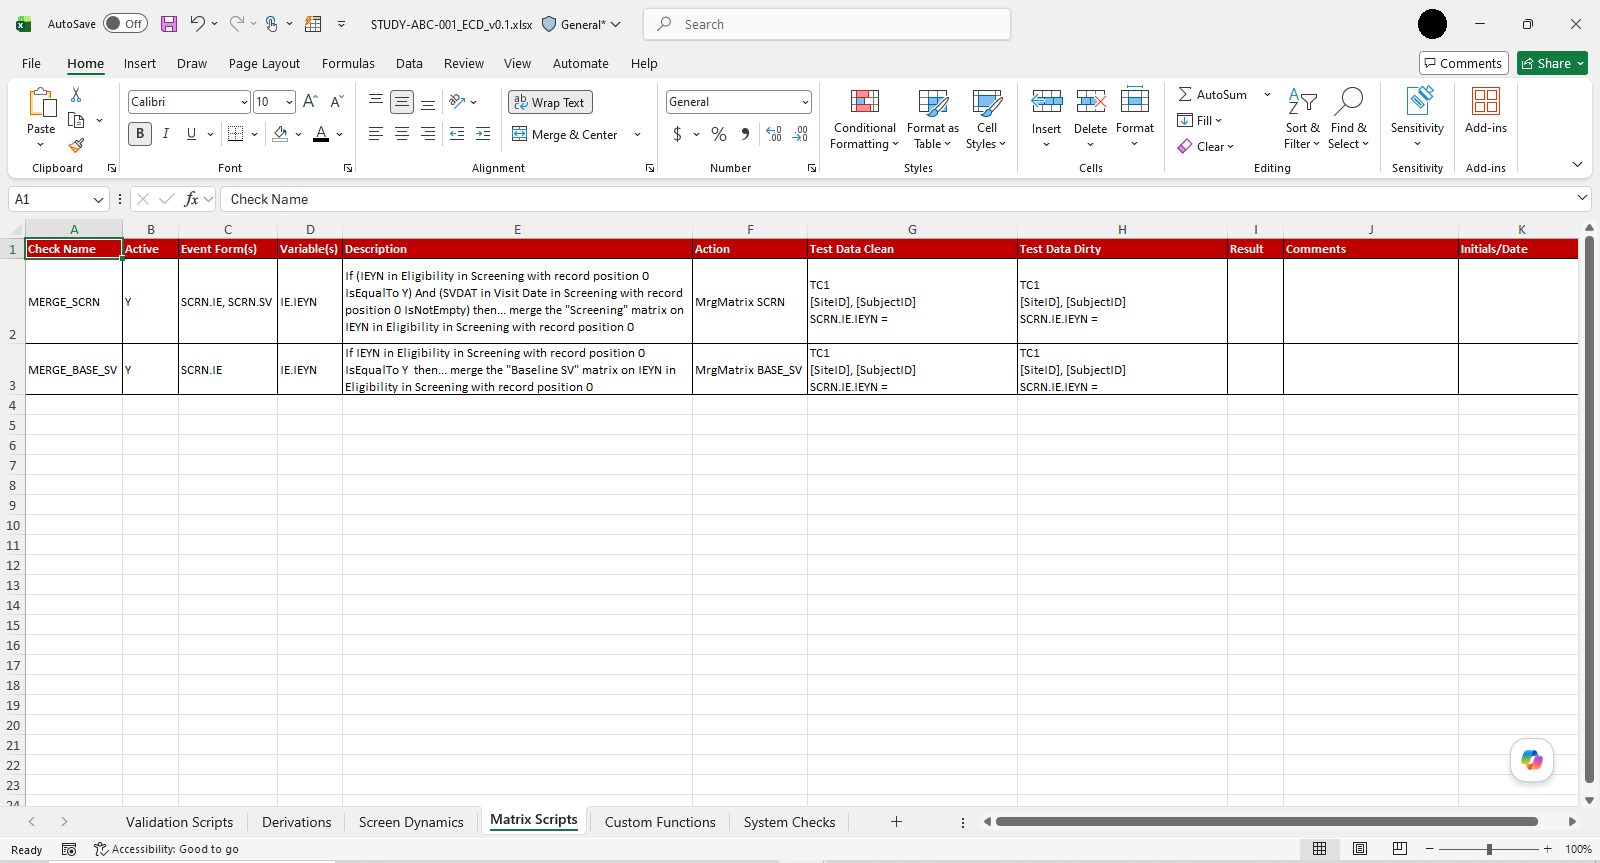Open the Page Layout ribbon tab
This screenshot has height=863, width=1600.
(x=264, y=63)
